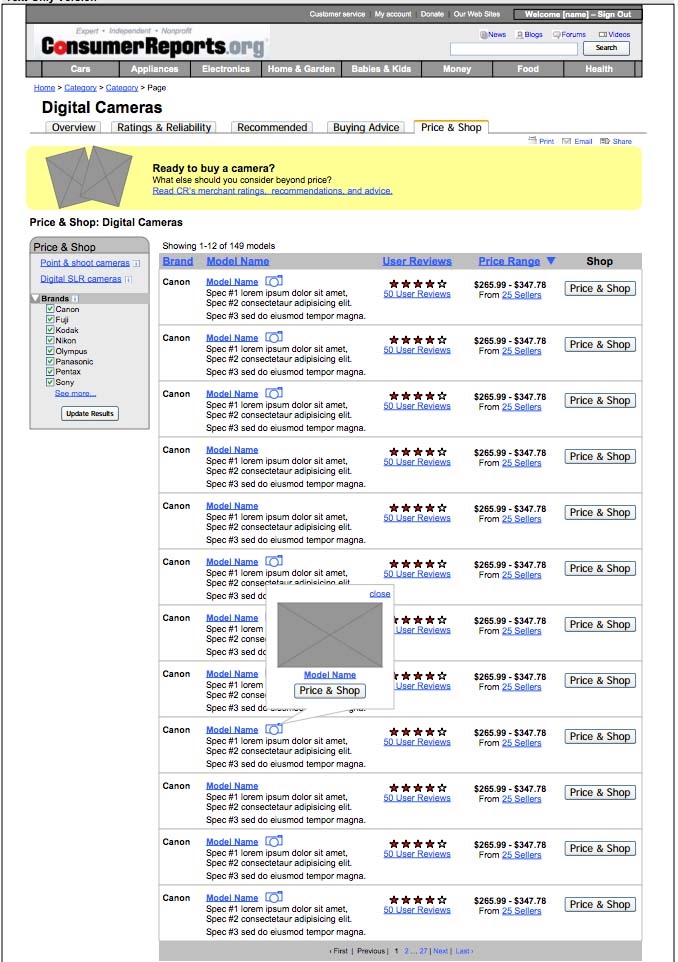Open the Electronics navigation menu

(x=226, y=69)
